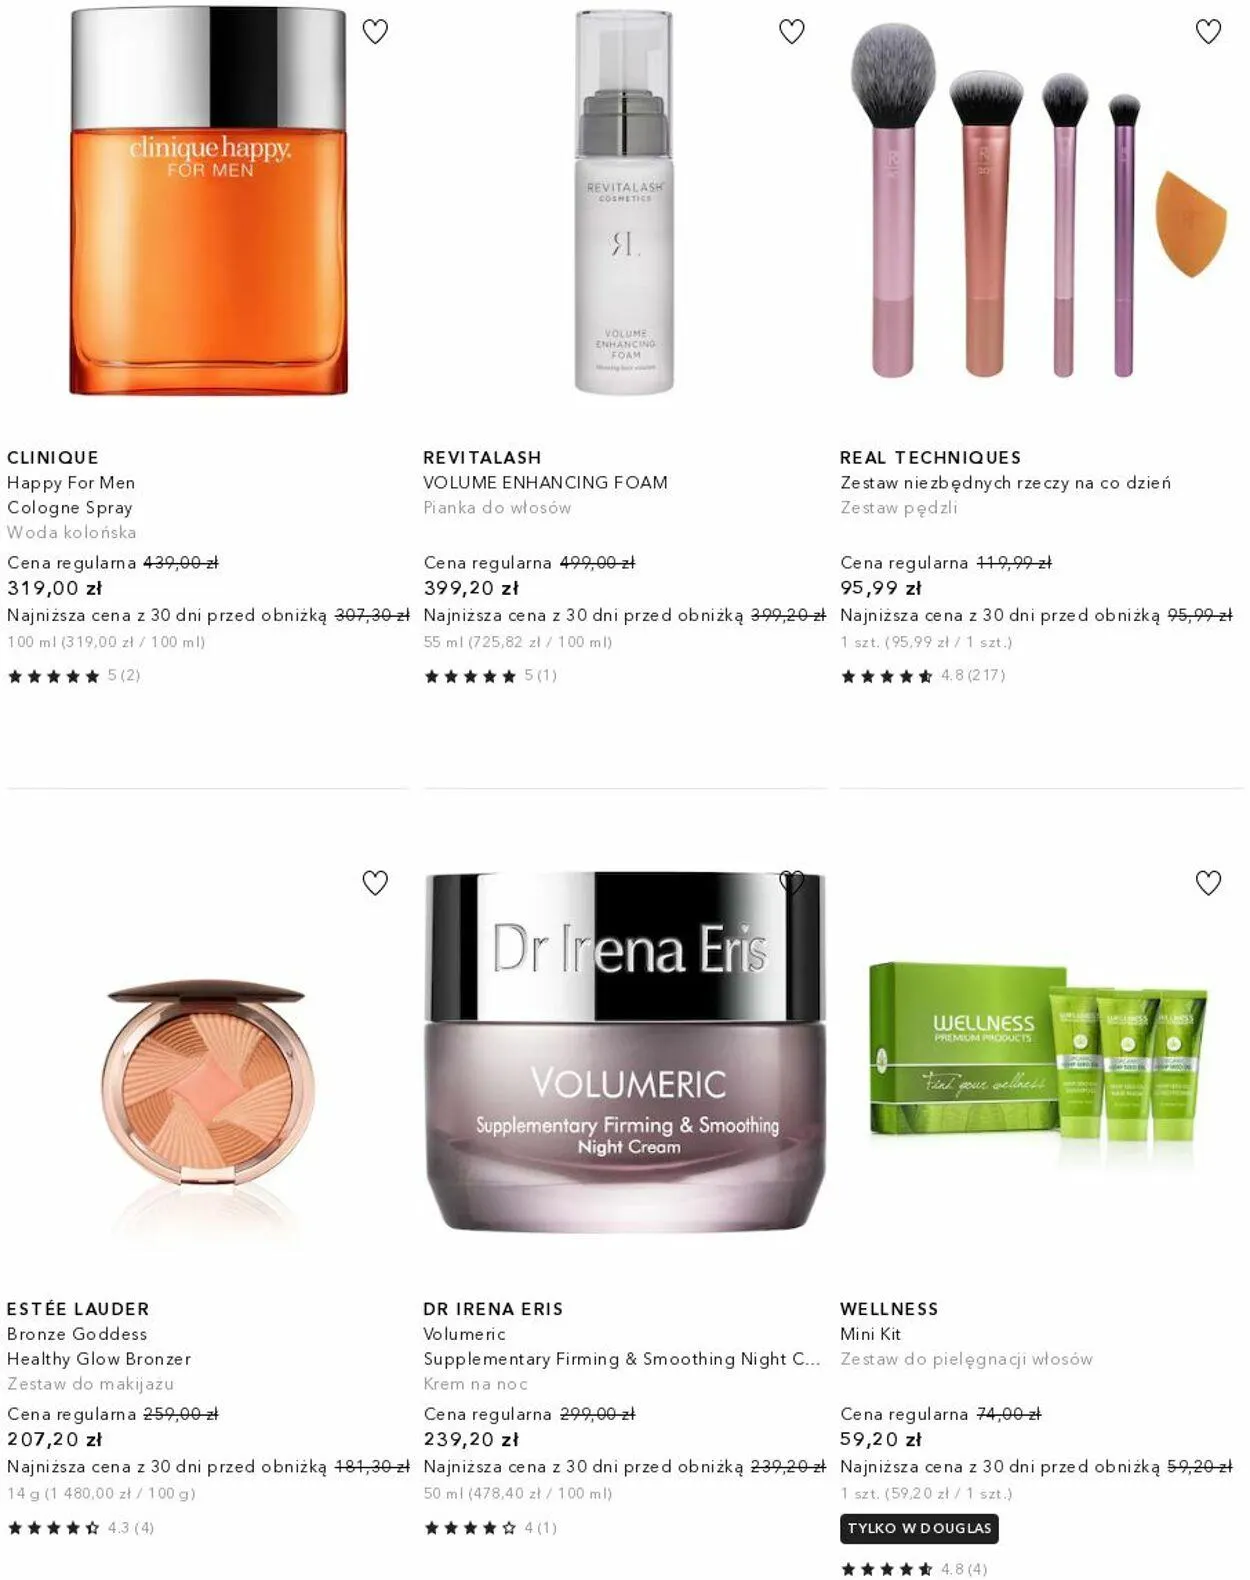Screen dimensions: 1250x1580
Task: Wishlist the Wellness Mini Kit
Action: coord(1208,883)
